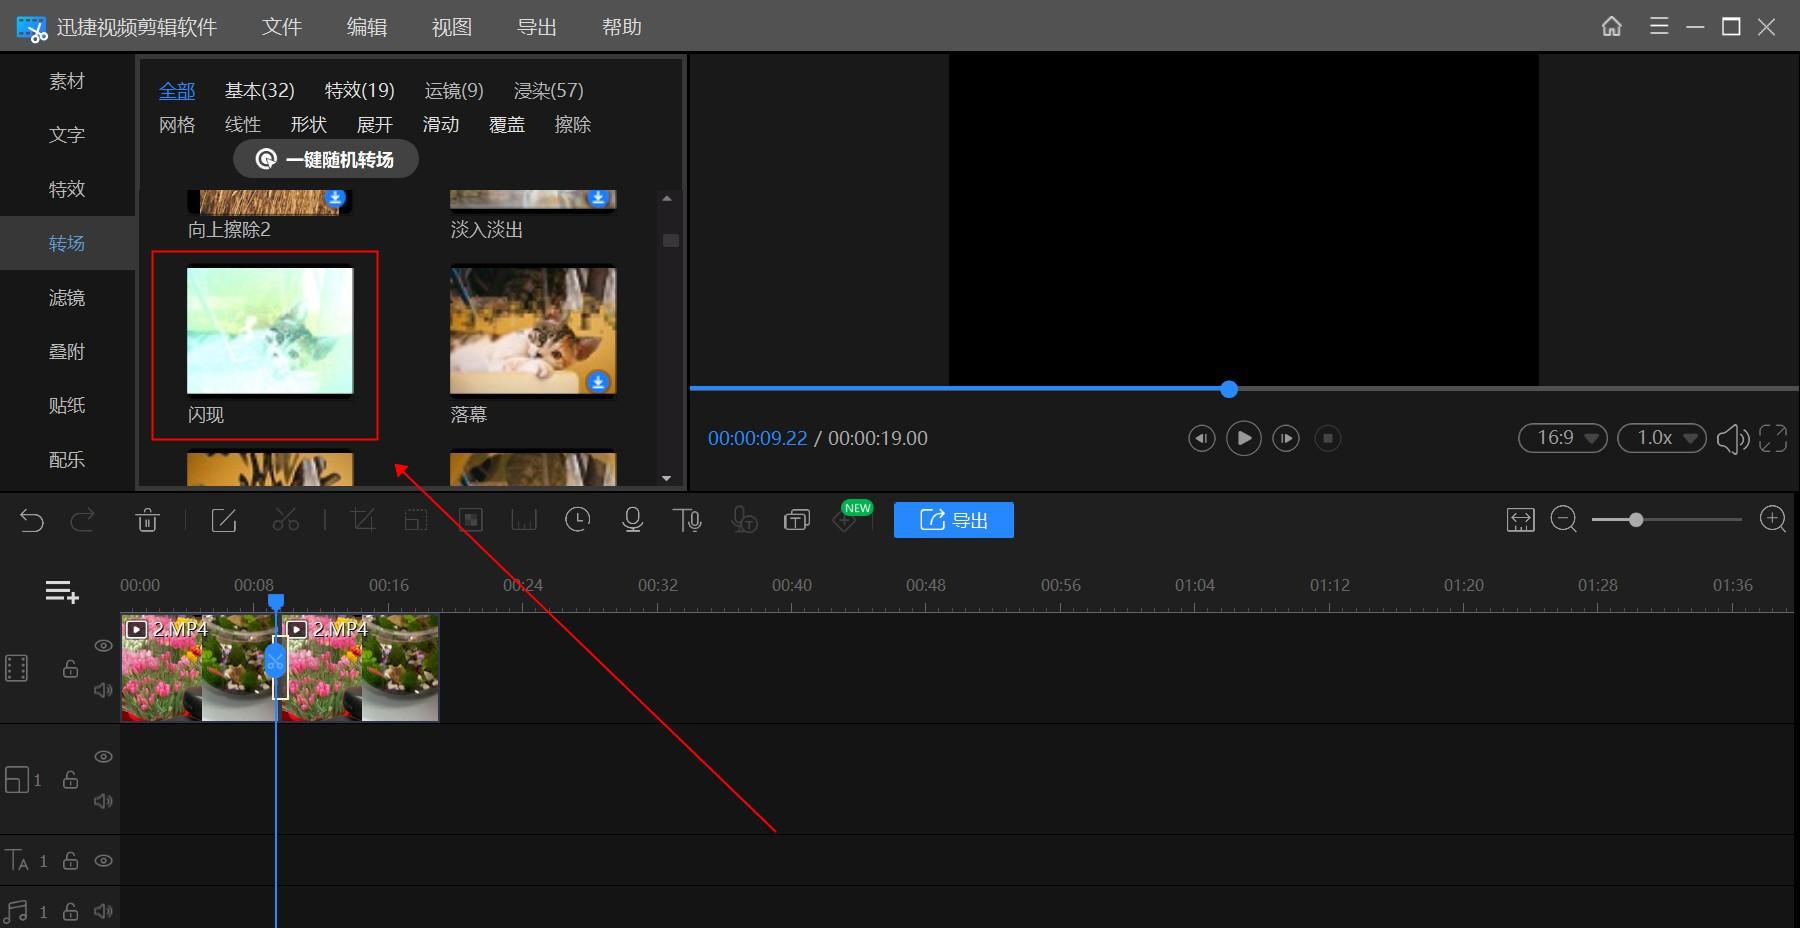Image resolution: width=1800 pixels, height=928 pixels.
Task: Switch to 特效 sidebar tab
Action: (x=67, y=189)
